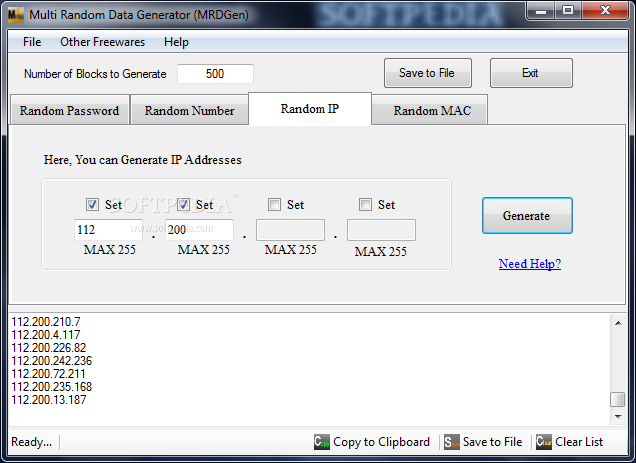The image size is (636, 463).
Task: Click the second octet field containing 200
Action: click(x=199, y=230)
